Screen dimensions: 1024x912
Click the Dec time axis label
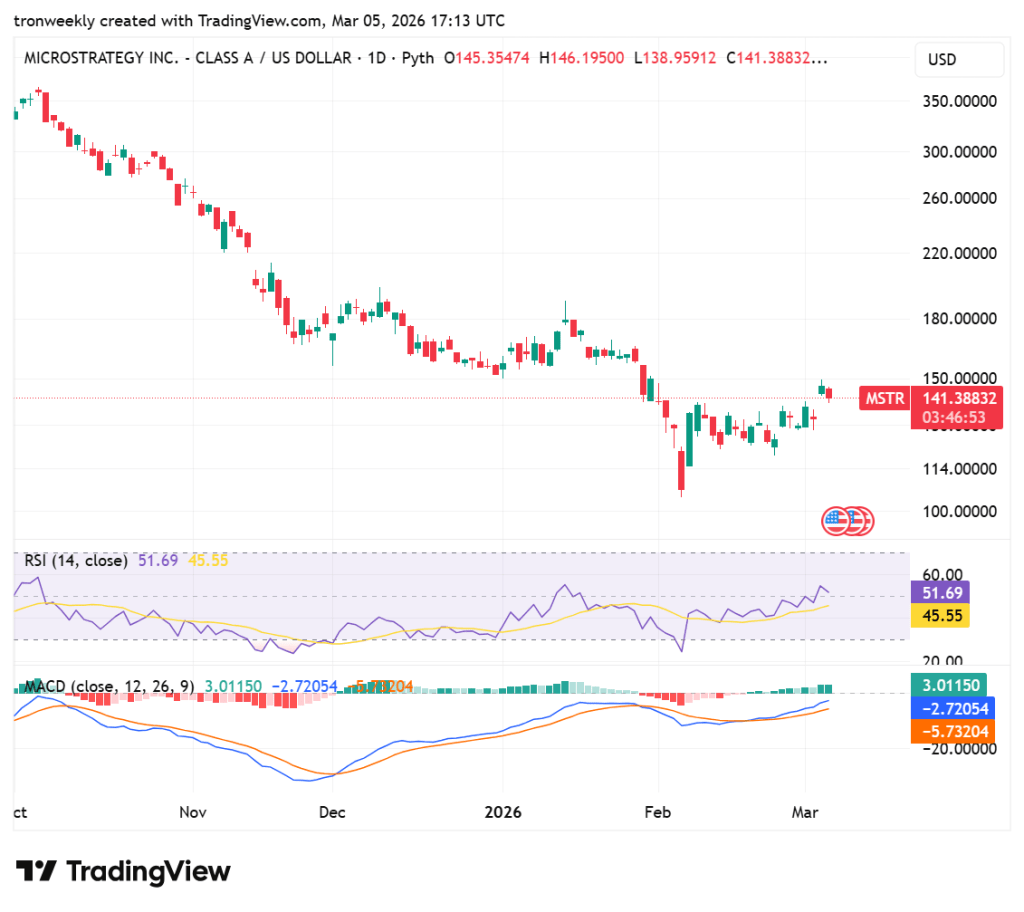click(x=332, y=812)
